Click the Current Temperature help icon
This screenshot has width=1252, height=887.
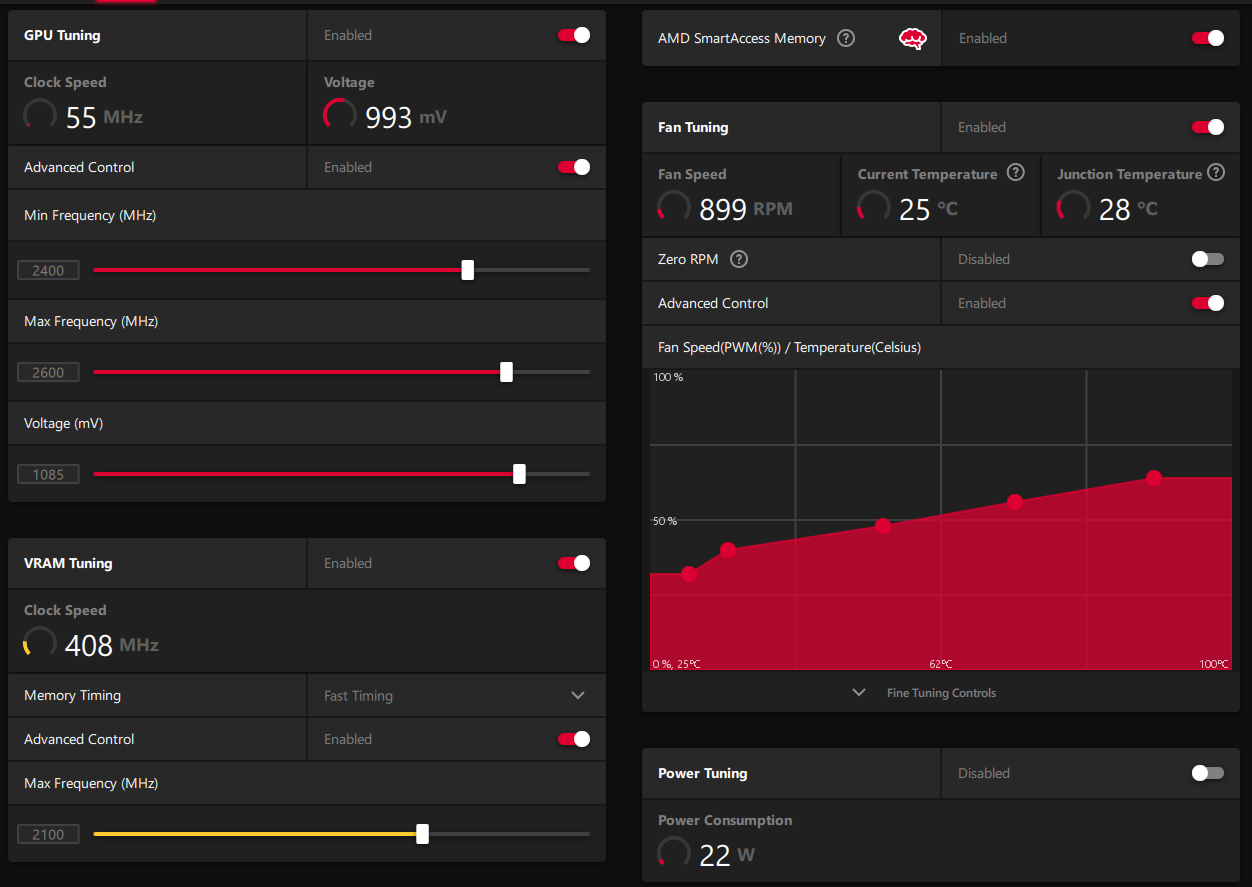1016,173
